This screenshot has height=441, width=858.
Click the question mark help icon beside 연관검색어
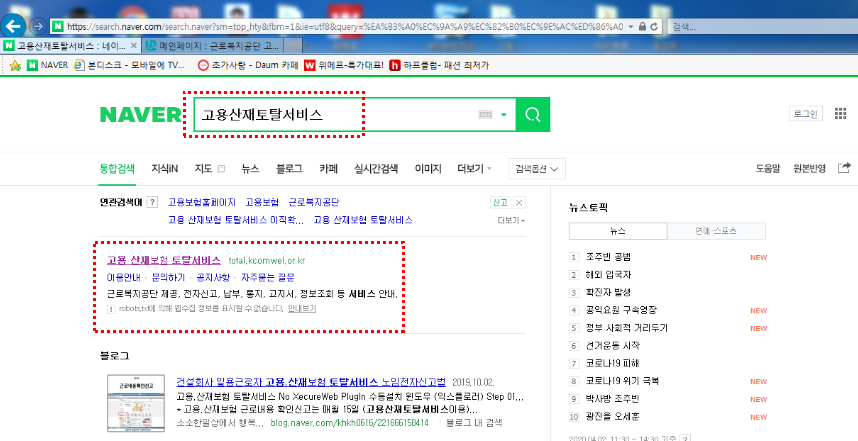pos(153,202)
